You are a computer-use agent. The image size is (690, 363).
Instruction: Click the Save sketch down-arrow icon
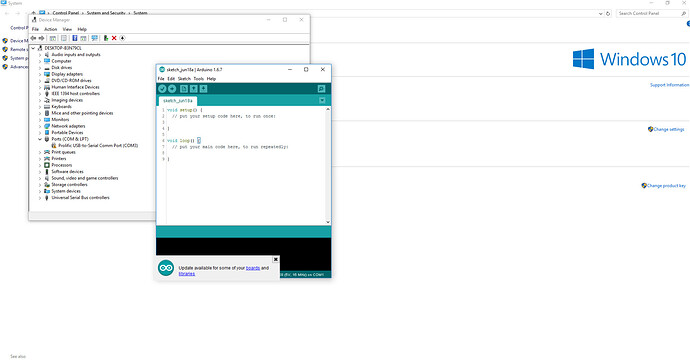(x=203, y=89)
